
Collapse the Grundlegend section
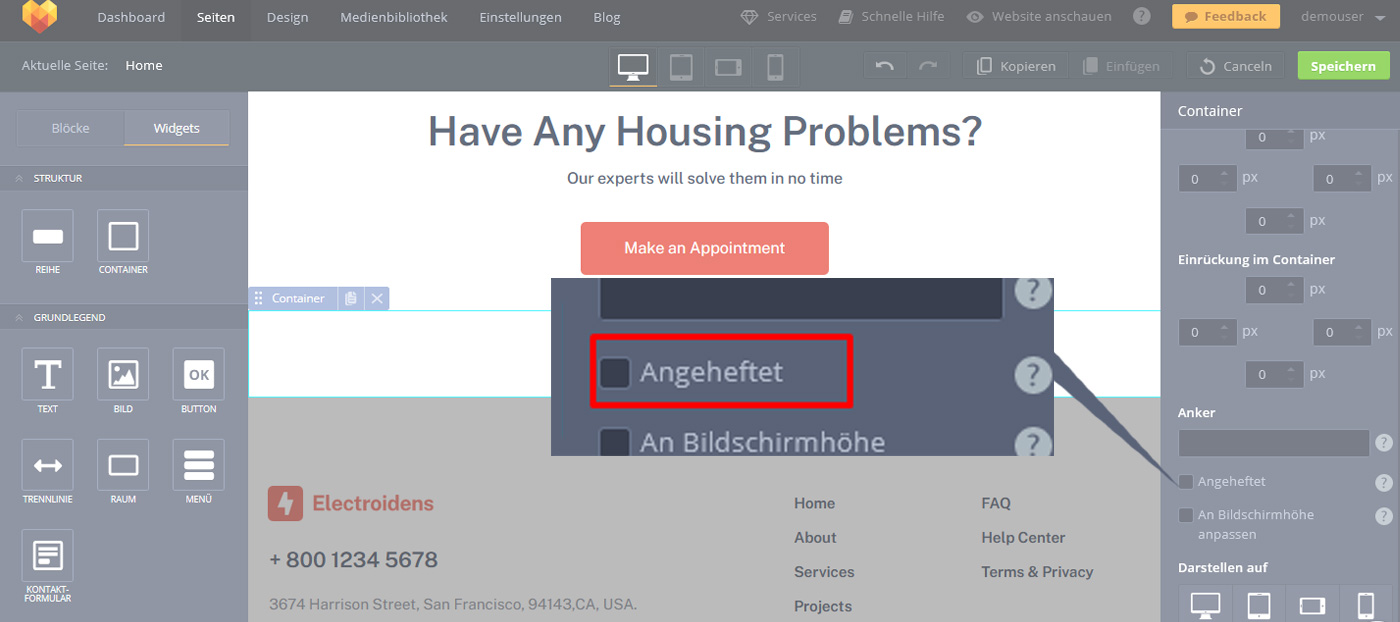19,317
